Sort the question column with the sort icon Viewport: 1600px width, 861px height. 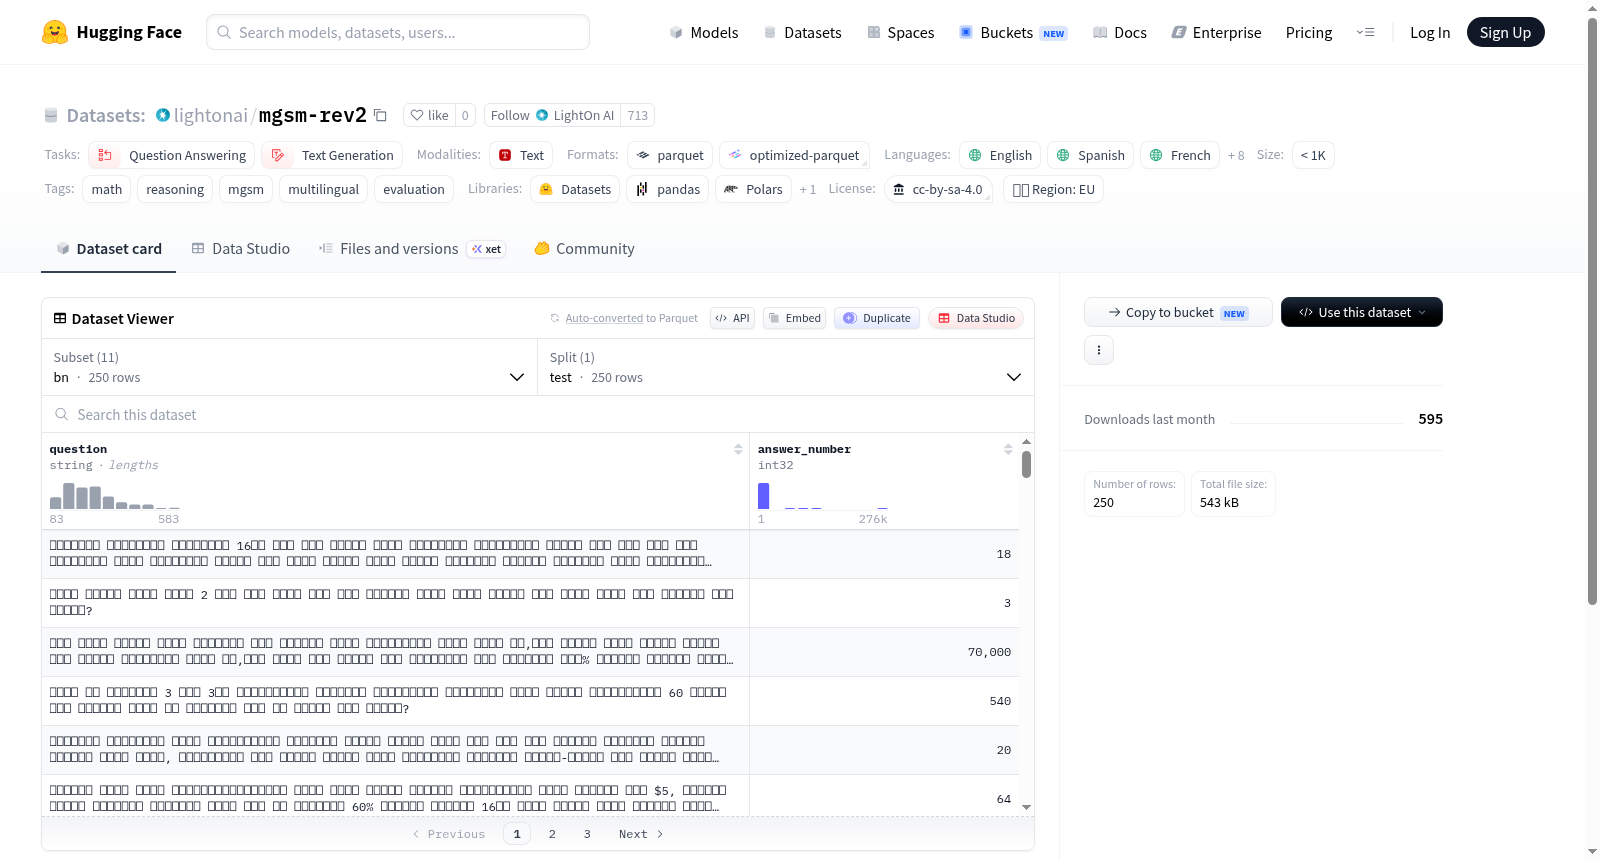point(738,450)
